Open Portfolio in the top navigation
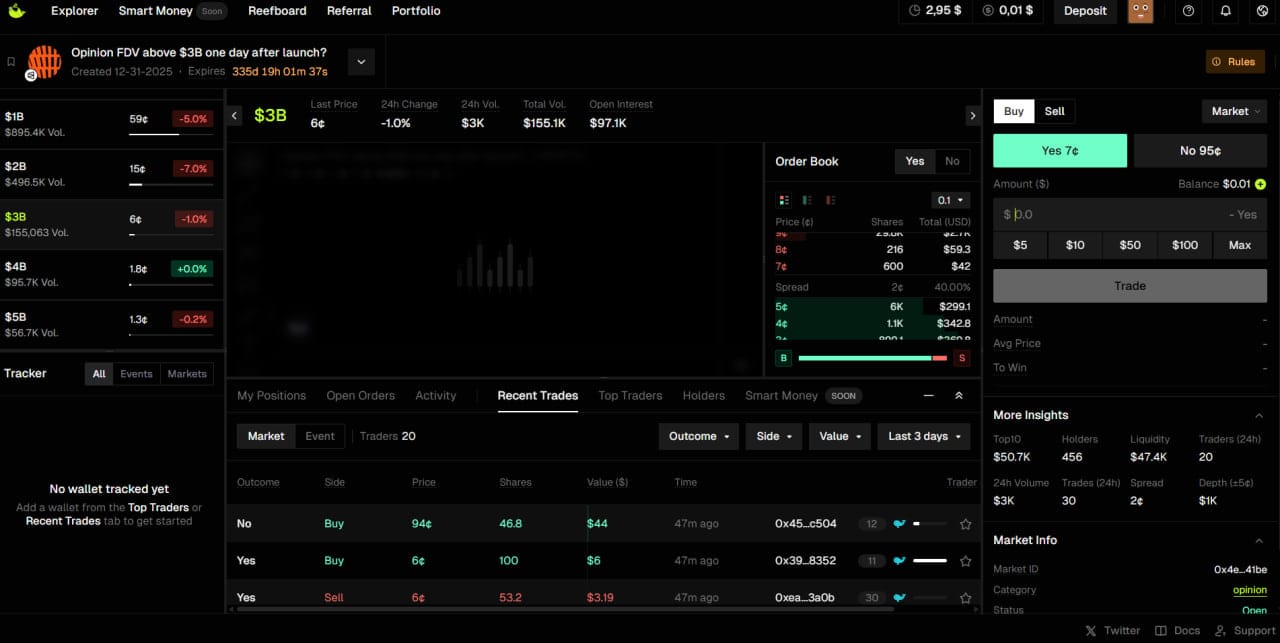The width and height of the screenshot is (1280, 643). click(414, 11)
